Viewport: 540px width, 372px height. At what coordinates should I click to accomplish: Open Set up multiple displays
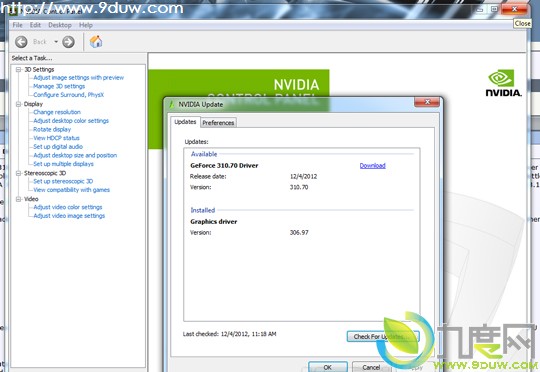tap(63, 164)
